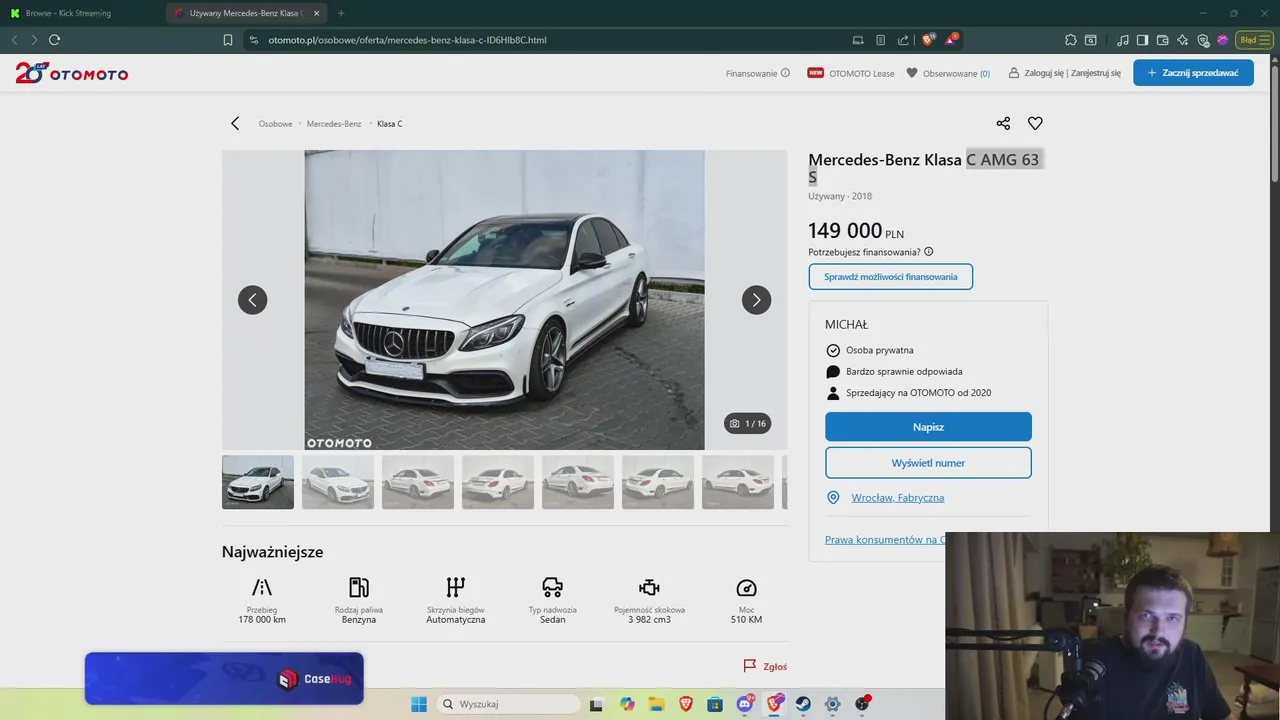The width and height of the screenshot is (1280, 720).
Task: Open Brave Rewards triangle icon
Action: click(x=951, y=40)
